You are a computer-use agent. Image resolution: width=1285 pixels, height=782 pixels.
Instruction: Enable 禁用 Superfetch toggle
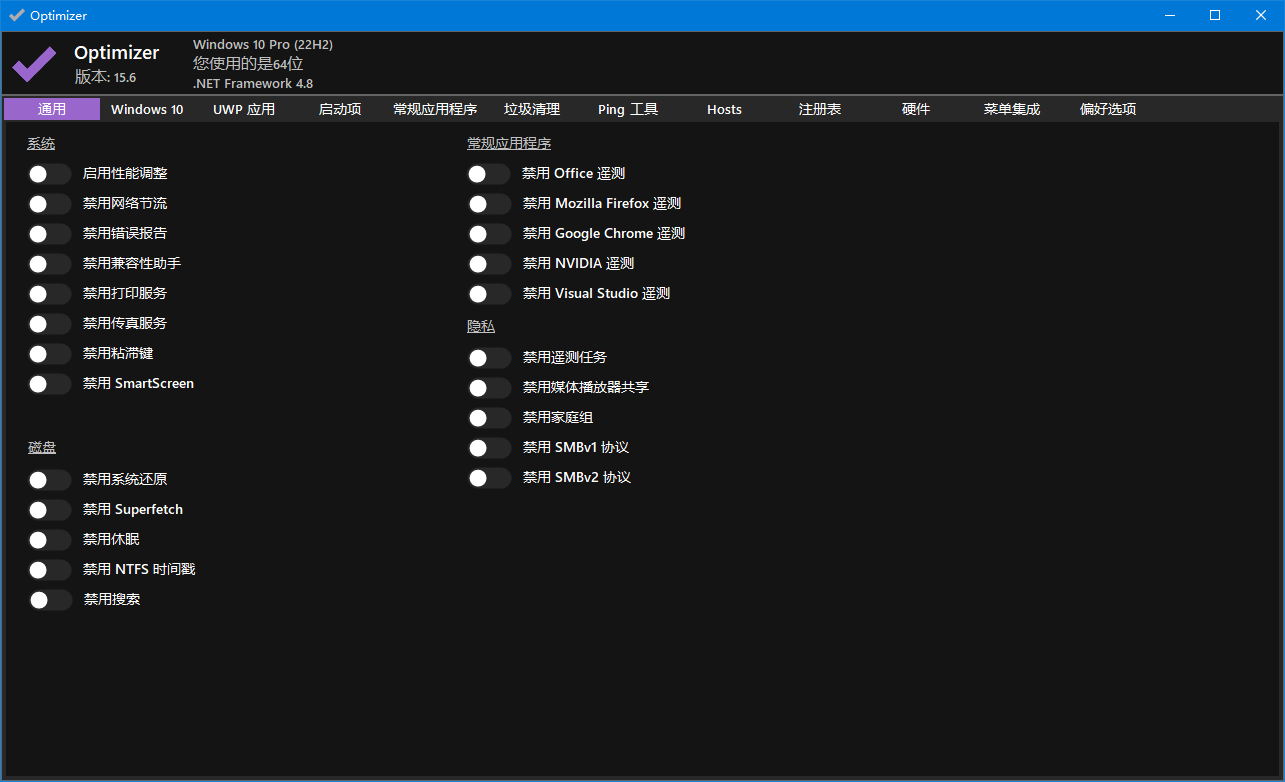pos(49,510)
